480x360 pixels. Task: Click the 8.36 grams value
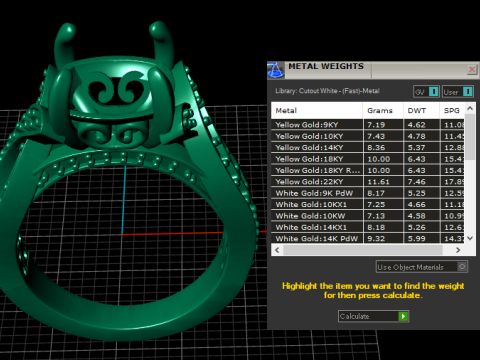(x=376, y=147)
